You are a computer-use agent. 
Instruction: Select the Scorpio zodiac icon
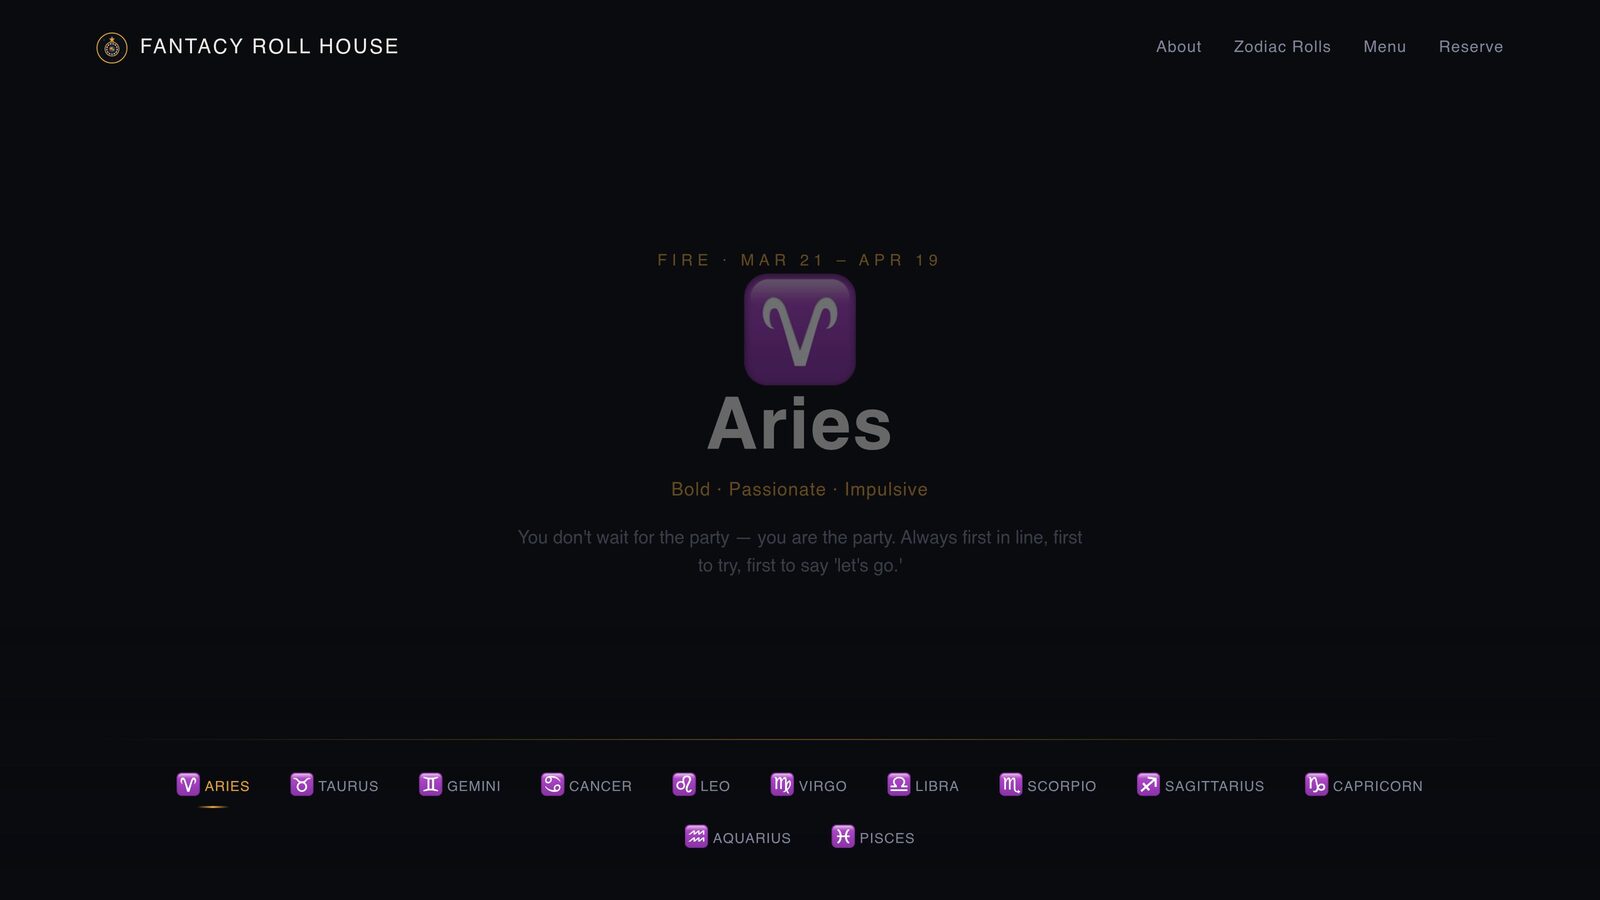(x=1011, y=785)
